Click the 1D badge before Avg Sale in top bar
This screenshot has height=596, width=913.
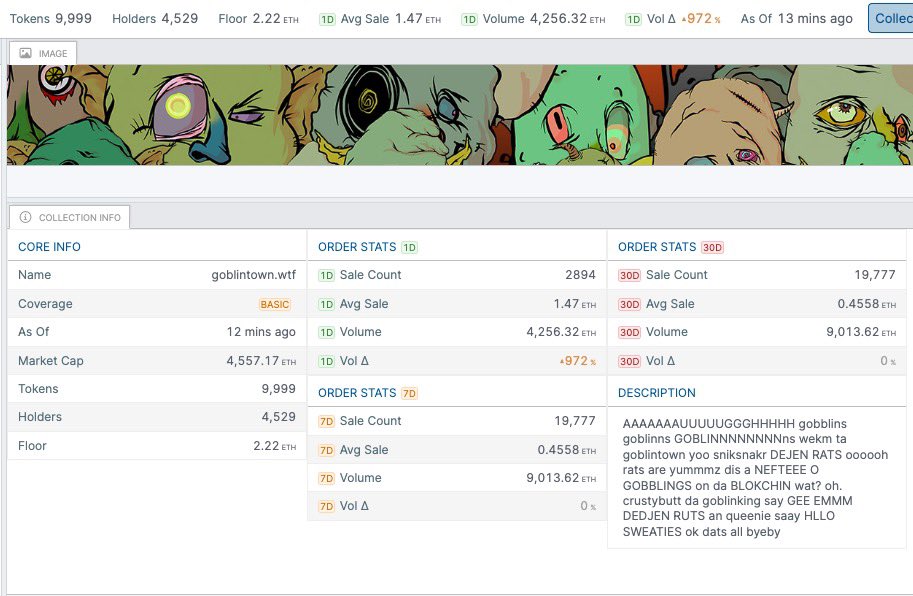[x=327, y=19]
